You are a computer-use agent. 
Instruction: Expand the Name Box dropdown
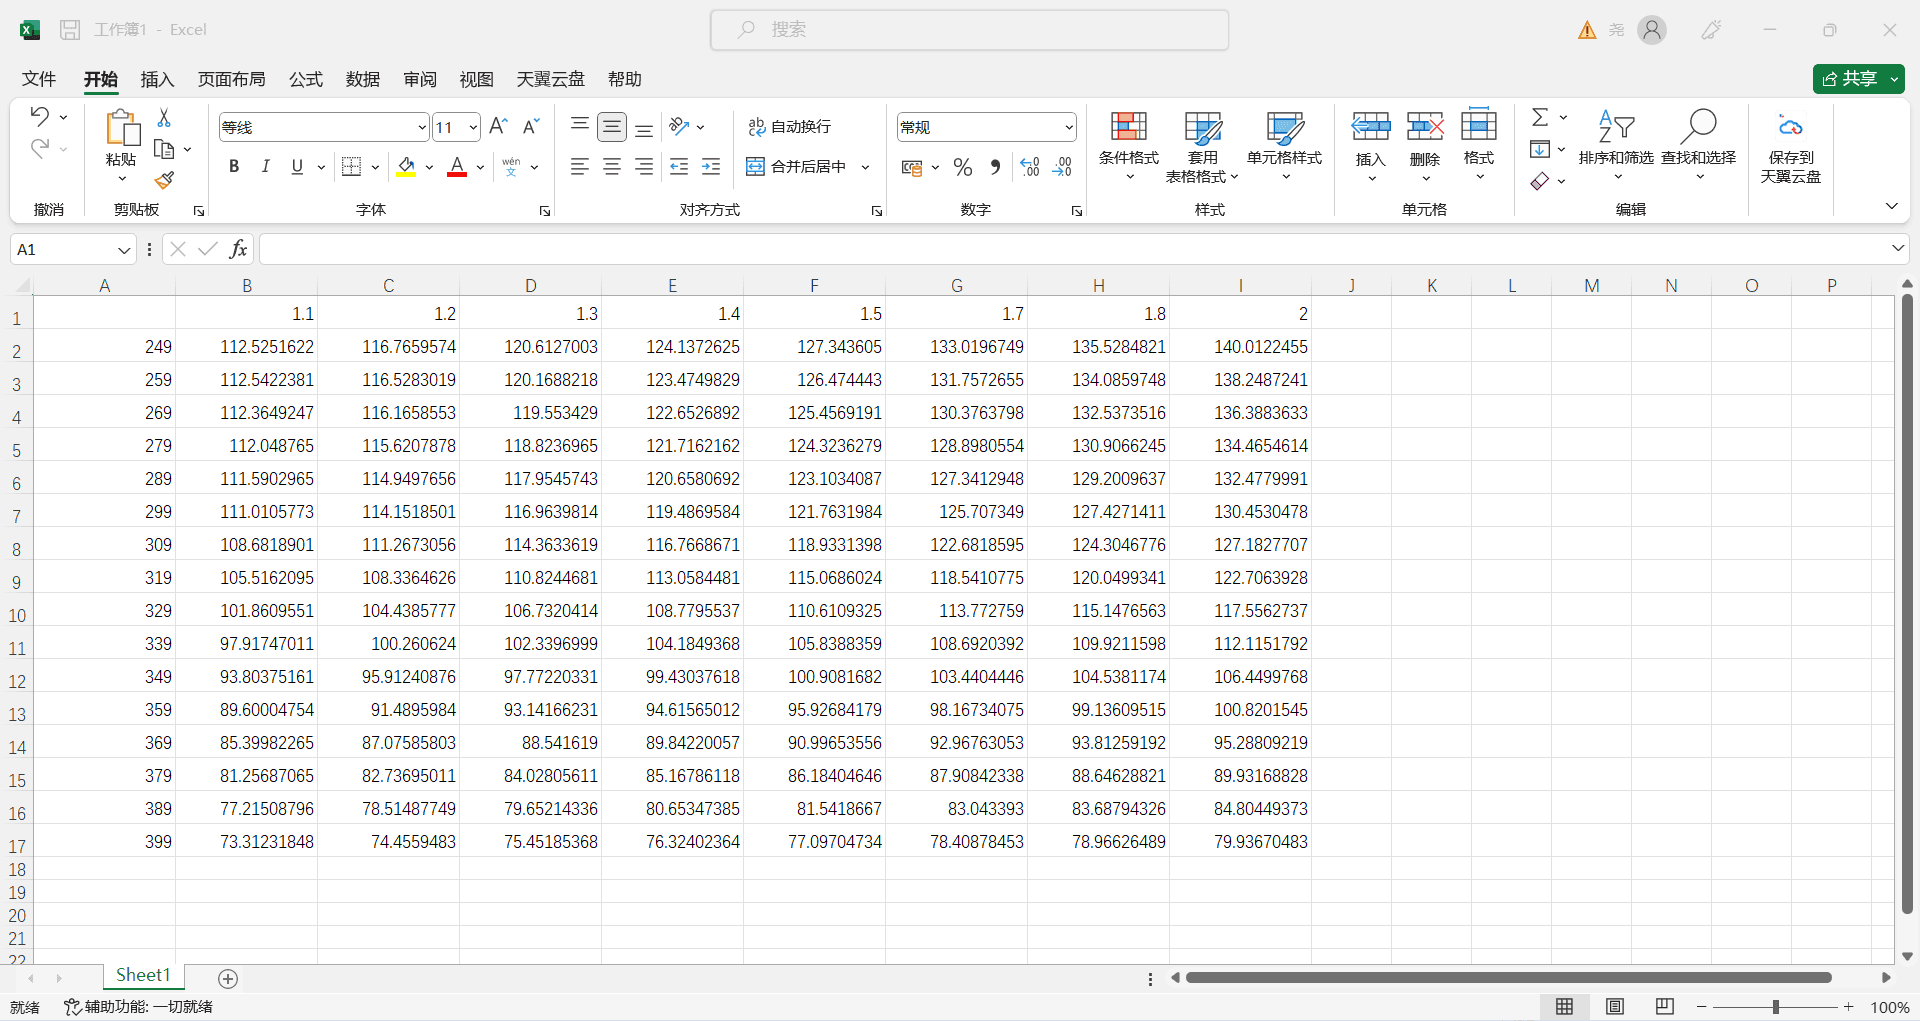[124, 249]
